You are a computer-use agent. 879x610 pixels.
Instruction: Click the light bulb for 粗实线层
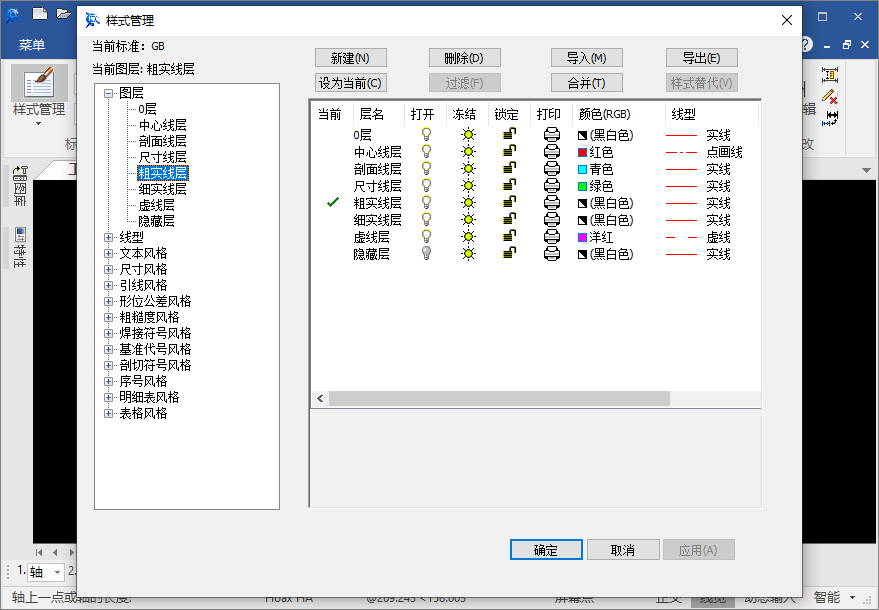click(x=427, y=202)
